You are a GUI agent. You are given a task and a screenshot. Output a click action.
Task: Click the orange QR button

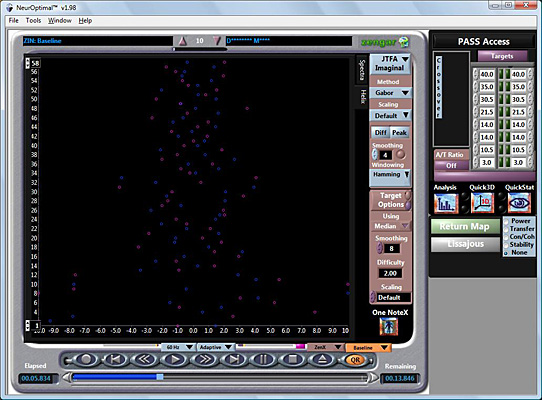(x=355, y=360)
